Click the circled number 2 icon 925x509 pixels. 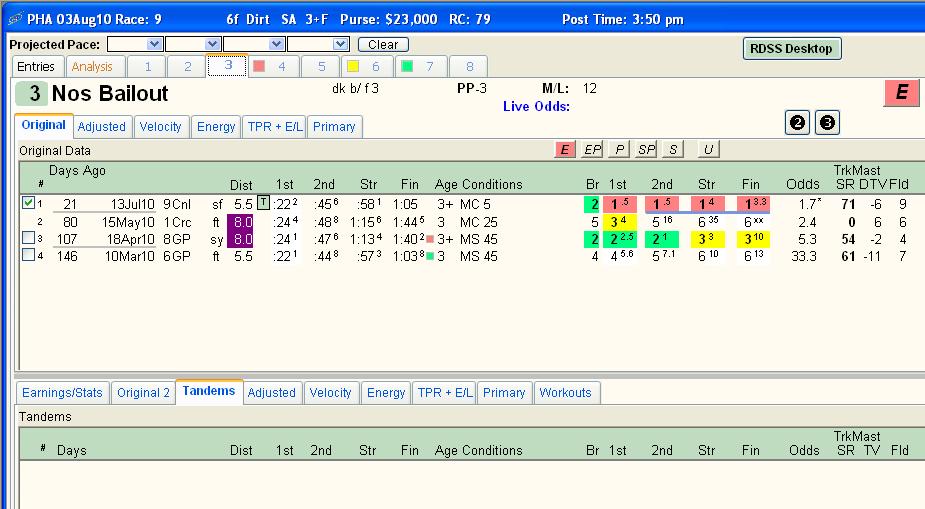(797, 123)
